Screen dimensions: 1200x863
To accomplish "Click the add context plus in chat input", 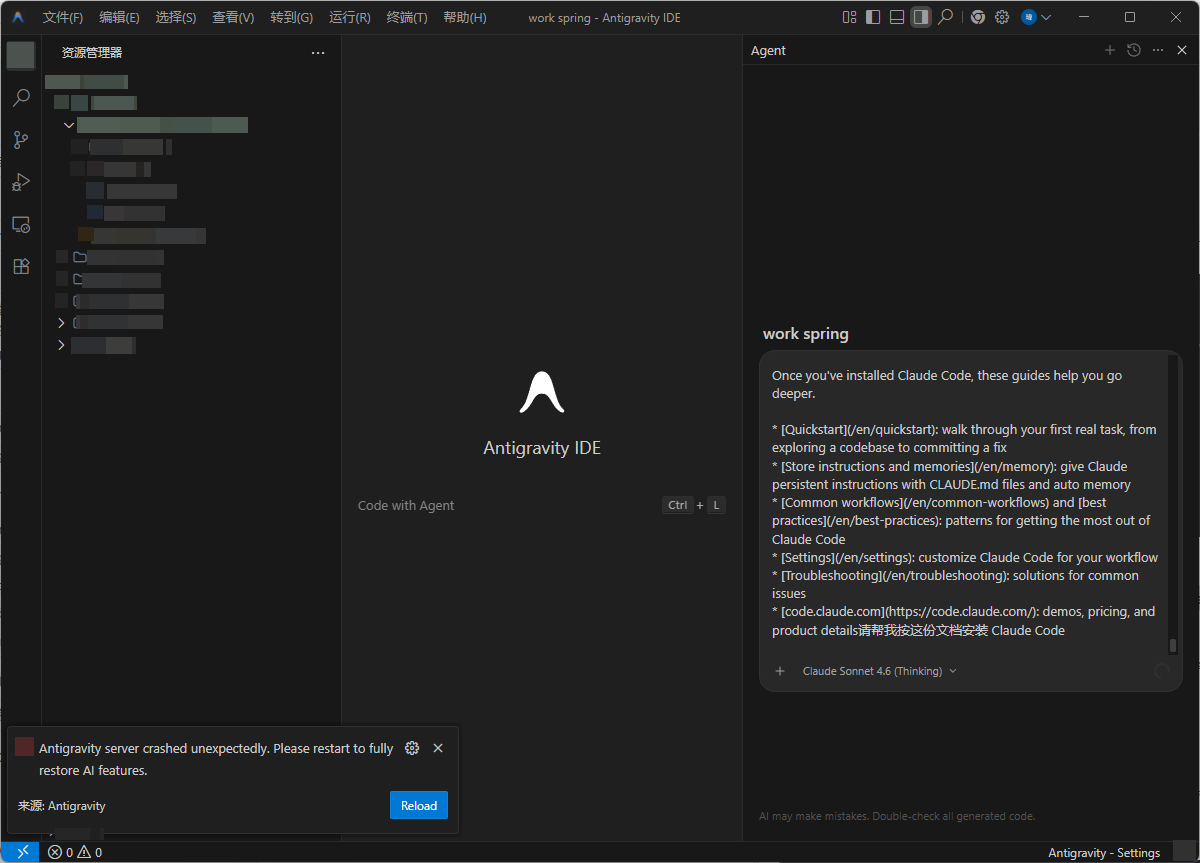I will tap(780, 671).
